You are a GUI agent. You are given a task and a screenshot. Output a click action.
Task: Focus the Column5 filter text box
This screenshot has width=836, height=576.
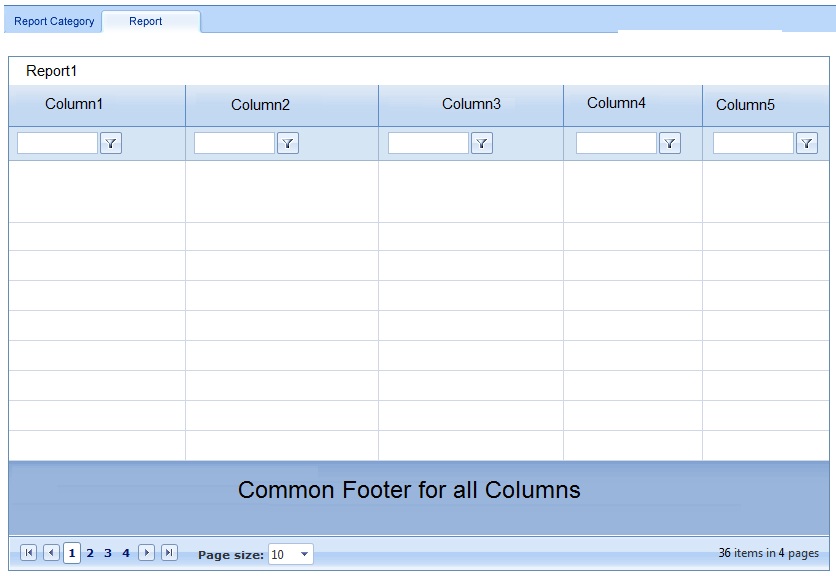click(753, 143)
